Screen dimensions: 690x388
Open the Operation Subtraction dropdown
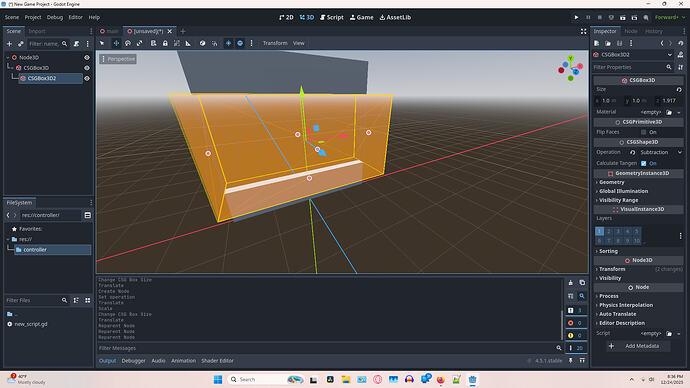[660, 152]
